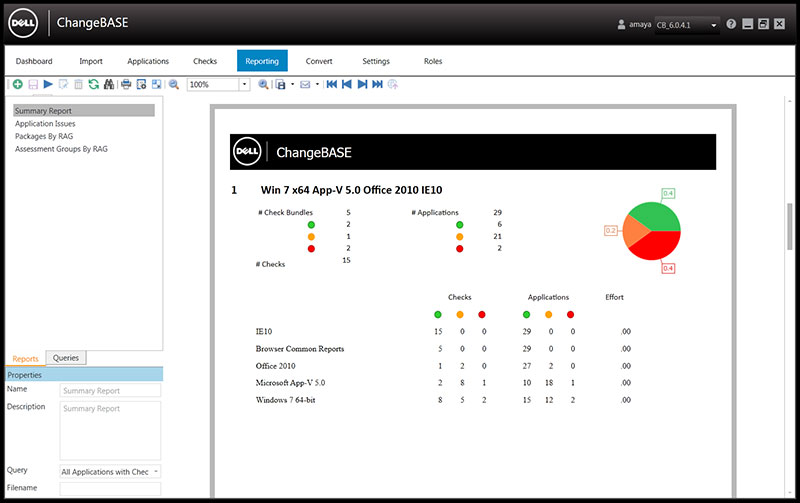Viewport: 800px width, 503px height.
Task: Open page setup icon next to printer
Action: click(x=141, y=84)
